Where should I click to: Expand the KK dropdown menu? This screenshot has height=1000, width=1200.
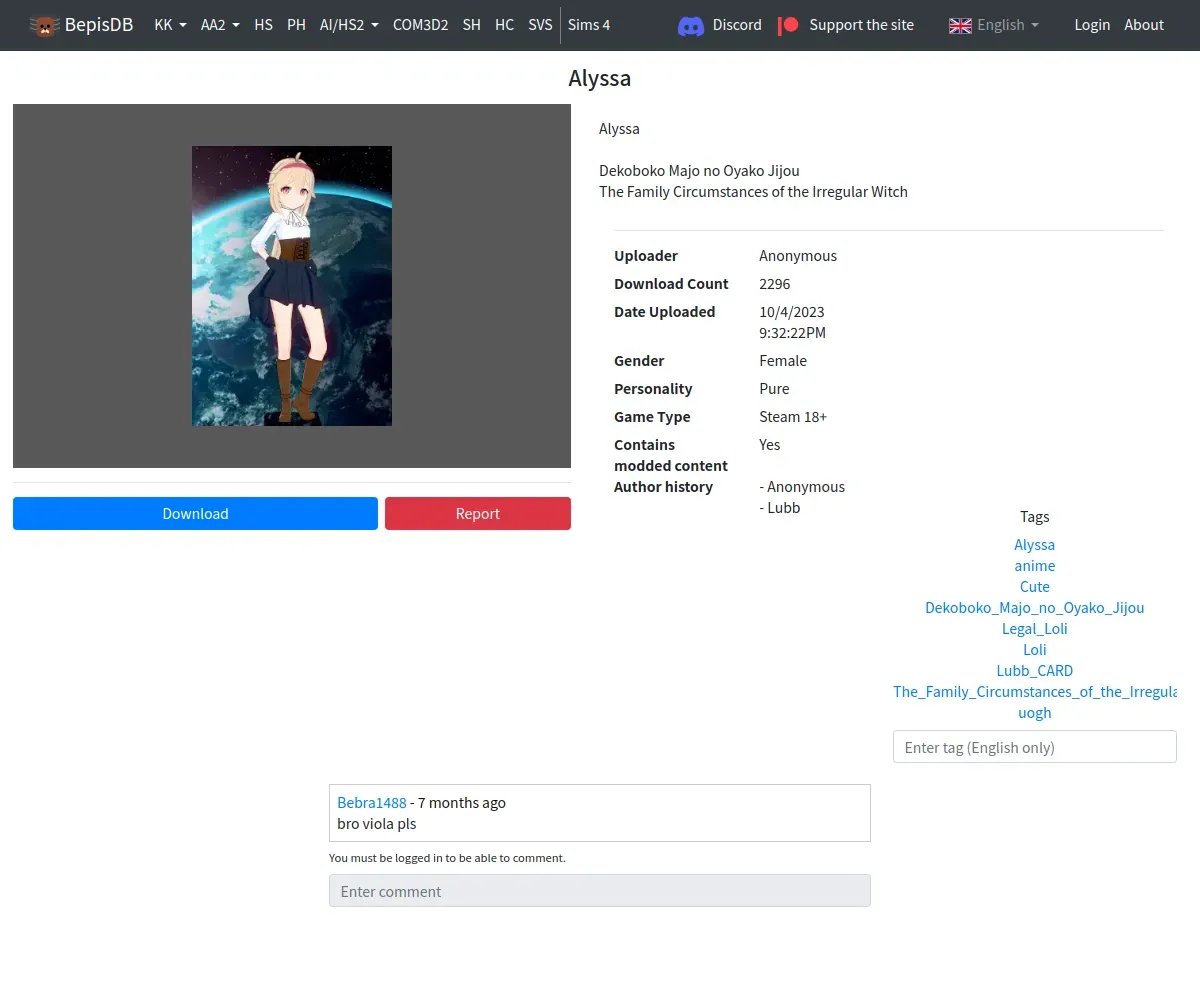[x=170, y=25]
